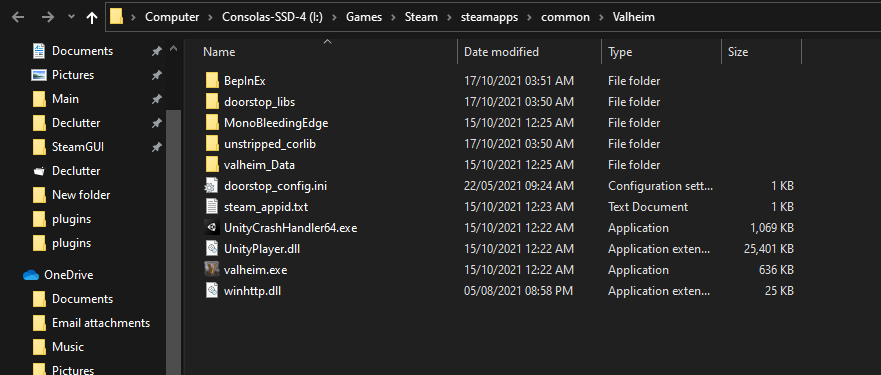881x375 pixels.
Task: Select the MonoBleedingEdge folder icon
Action: [x=212, y=123]
